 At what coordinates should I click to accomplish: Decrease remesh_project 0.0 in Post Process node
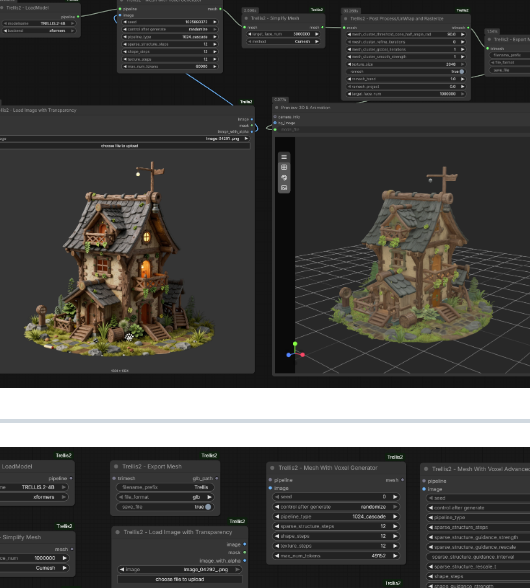tap(349, 87)
